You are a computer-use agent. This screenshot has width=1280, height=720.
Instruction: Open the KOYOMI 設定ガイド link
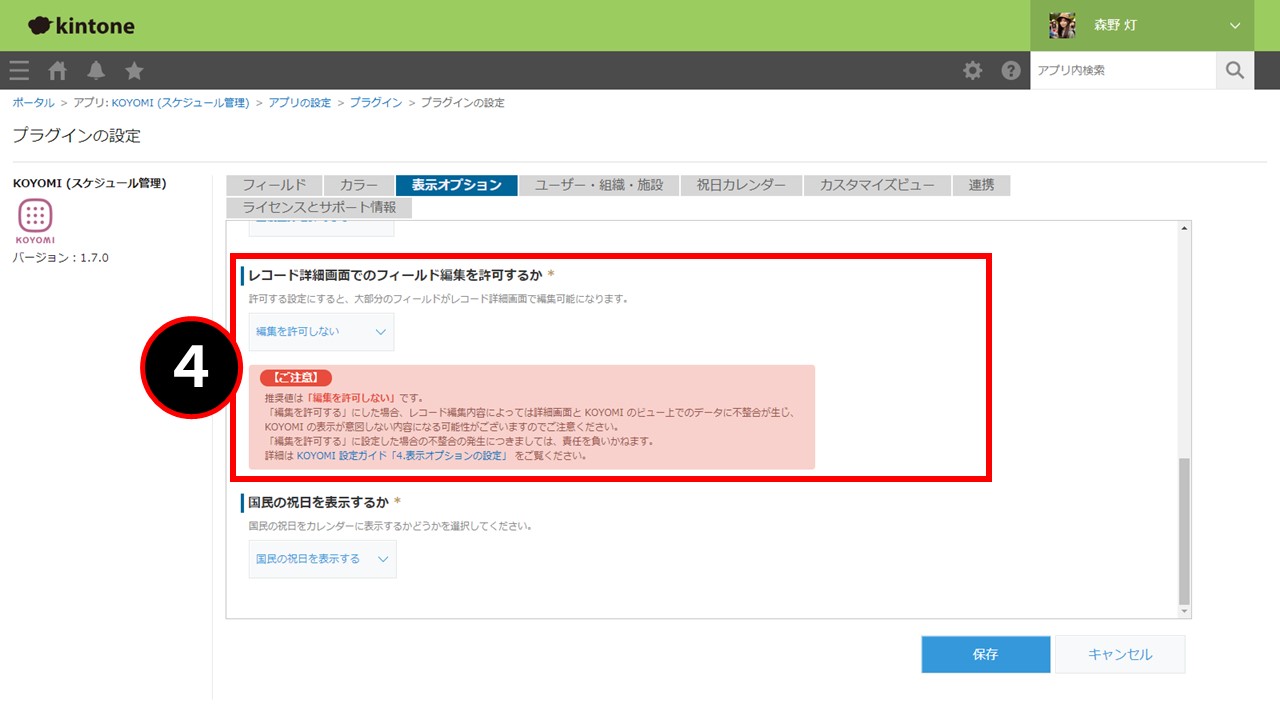tap(402, 455)
